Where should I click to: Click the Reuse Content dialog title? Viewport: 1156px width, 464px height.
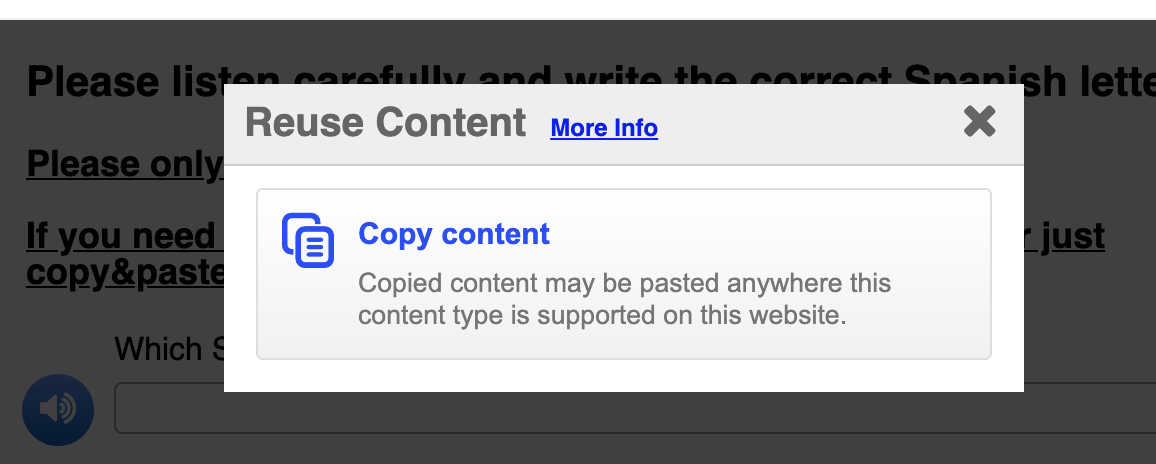[x=386, y=122]
